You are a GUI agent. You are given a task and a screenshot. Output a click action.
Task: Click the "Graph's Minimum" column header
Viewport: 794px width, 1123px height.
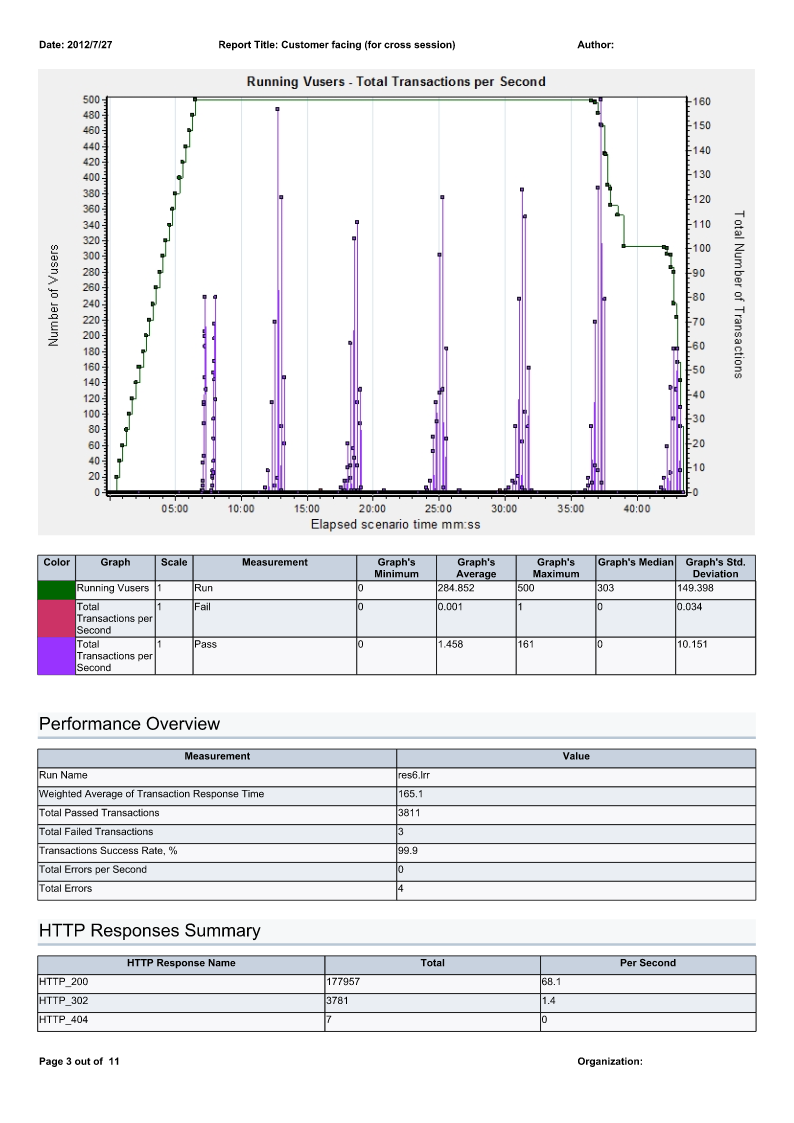(397, 568)
